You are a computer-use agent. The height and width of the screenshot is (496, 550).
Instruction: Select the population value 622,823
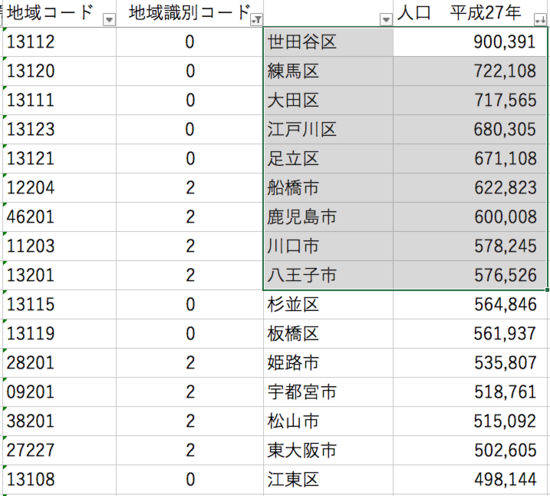click(x=470, y=188)
